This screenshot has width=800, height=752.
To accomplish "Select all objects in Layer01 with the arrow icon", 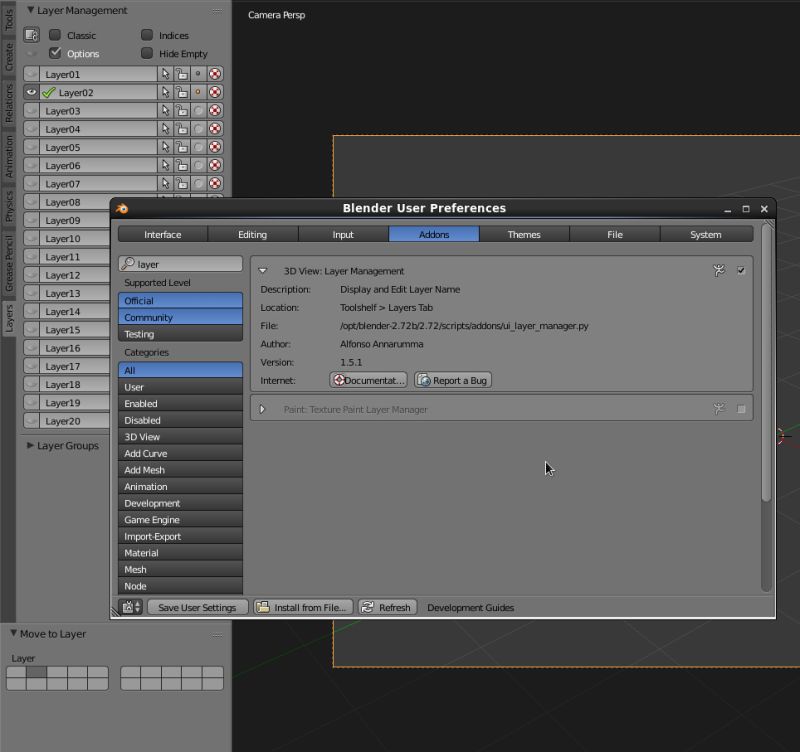I will [165, 73].
